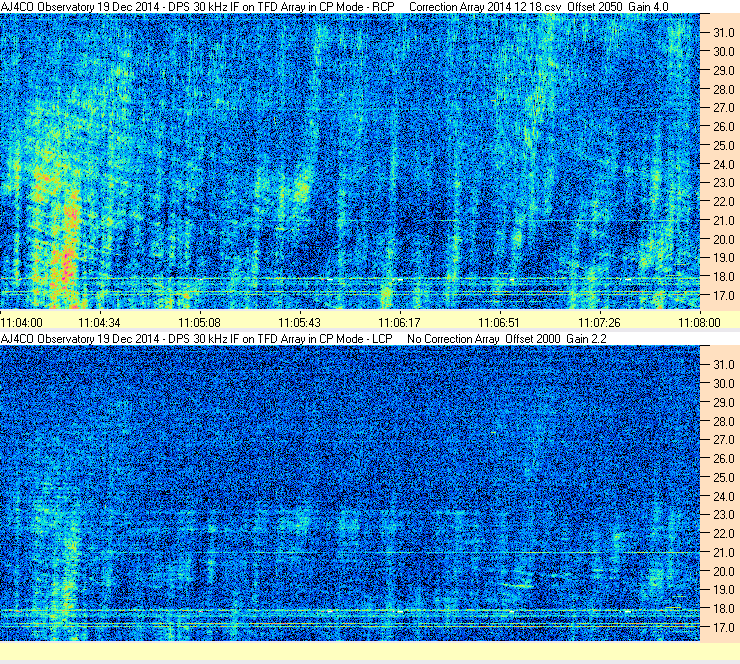Image resolution: width=740 pixels, height=664 pixels.
Task: Click the 'Gain 4.0' text
Action: tap(648, 7)
